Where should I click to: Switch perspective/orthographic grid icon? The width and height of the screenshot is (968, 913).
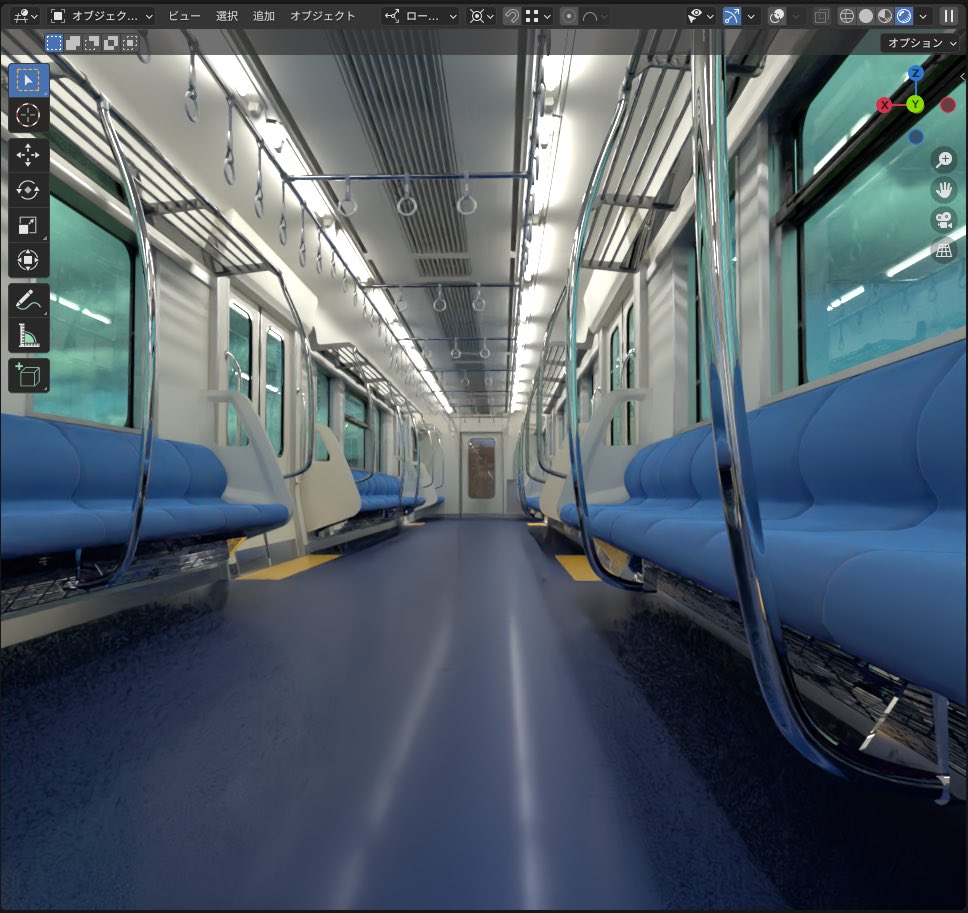pos(944,251)
